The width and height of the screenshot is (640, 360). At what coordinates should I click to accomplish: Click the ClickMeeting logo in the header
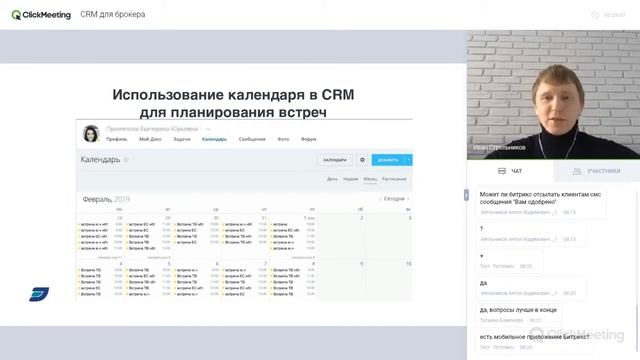click(x=41, y=15)
